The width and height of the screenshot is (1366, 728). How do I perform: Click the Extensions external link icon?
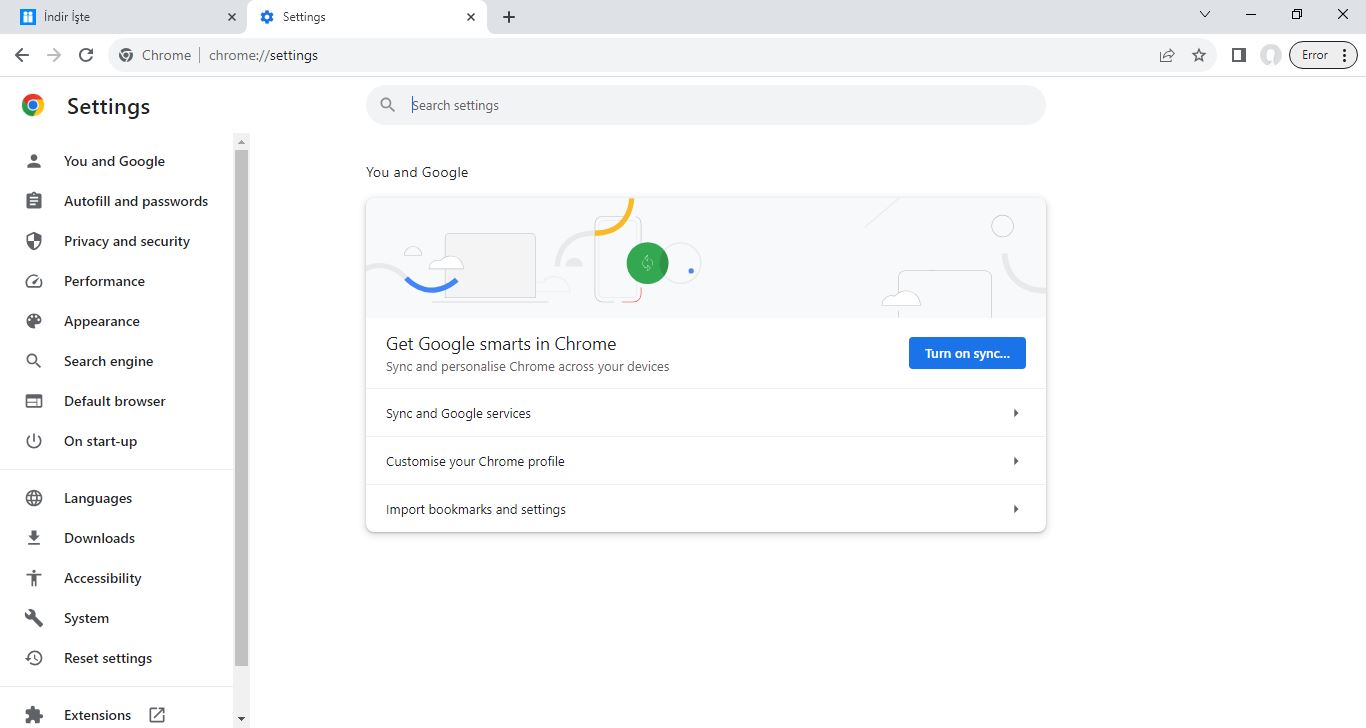click(157, 715)
